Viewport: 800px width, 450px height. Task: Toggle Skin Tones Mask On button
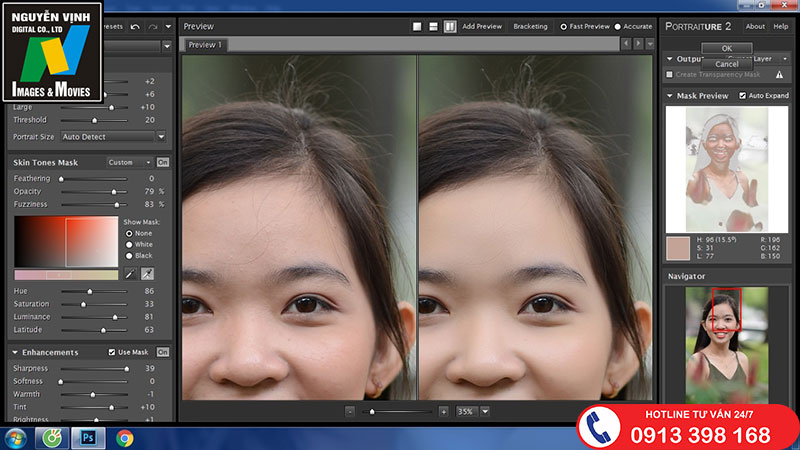tap(163, 162)
